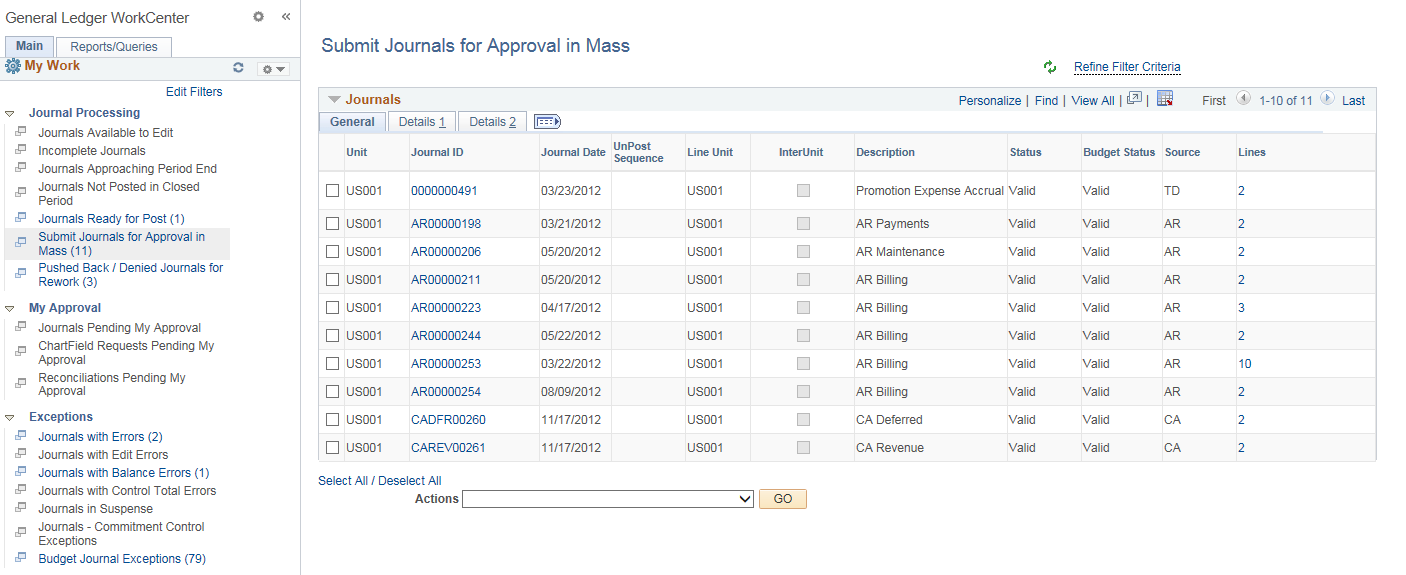Jump to Last page of Journals grid
This screenshot has height=575, width=1406.
(x=1353, y=101)
